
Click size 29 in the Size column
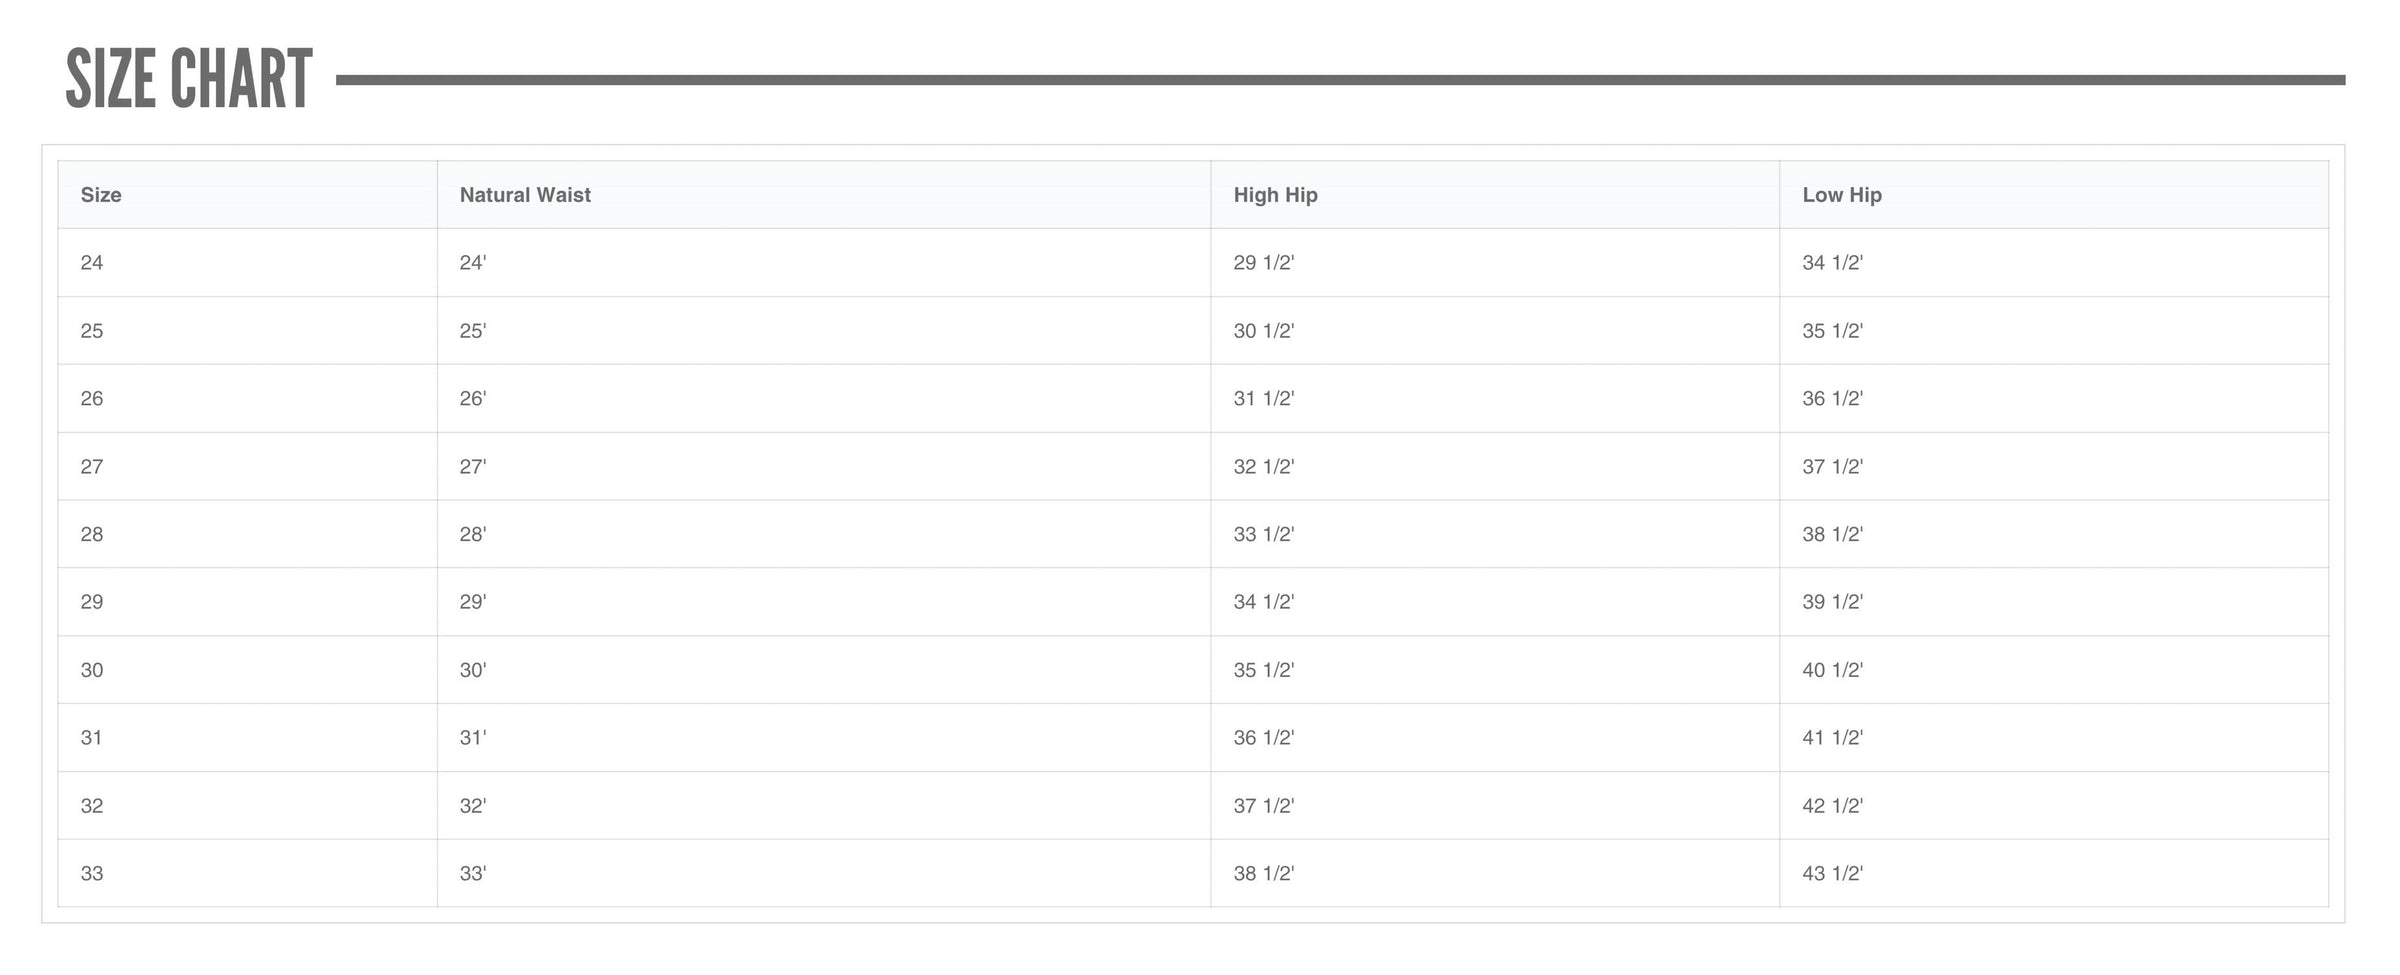(92, 602)
